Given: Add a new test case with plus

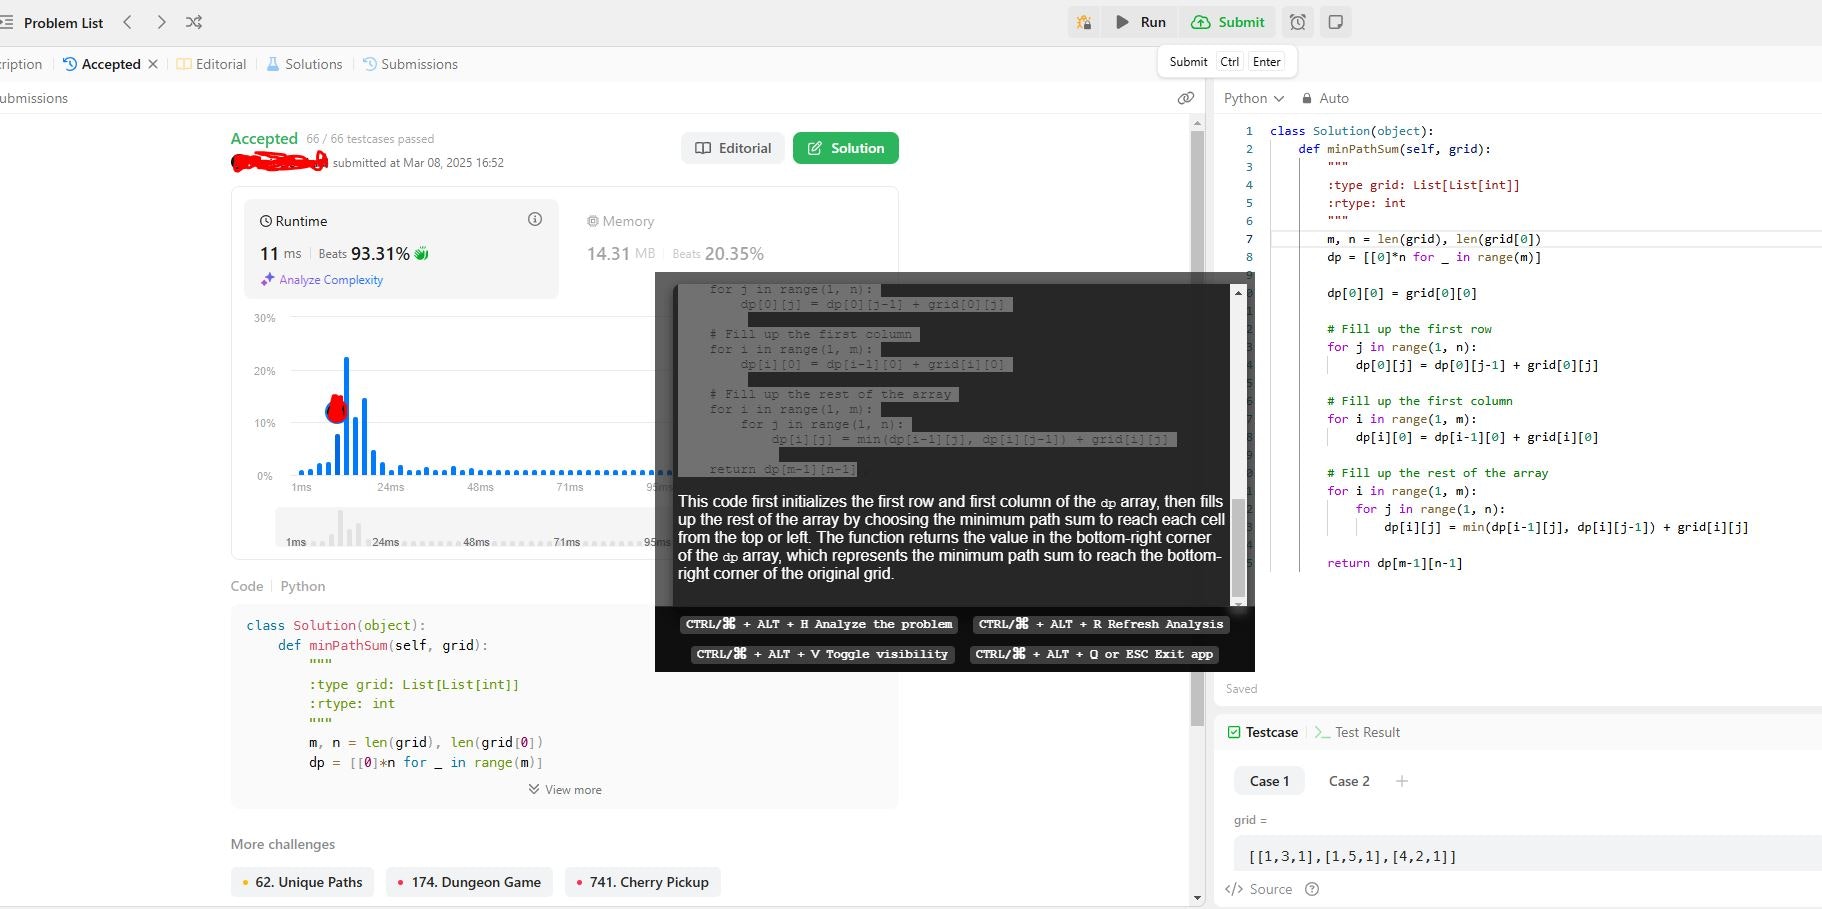Looking at the screenshot, I should pyautogui.click(x=1401, y=781).
